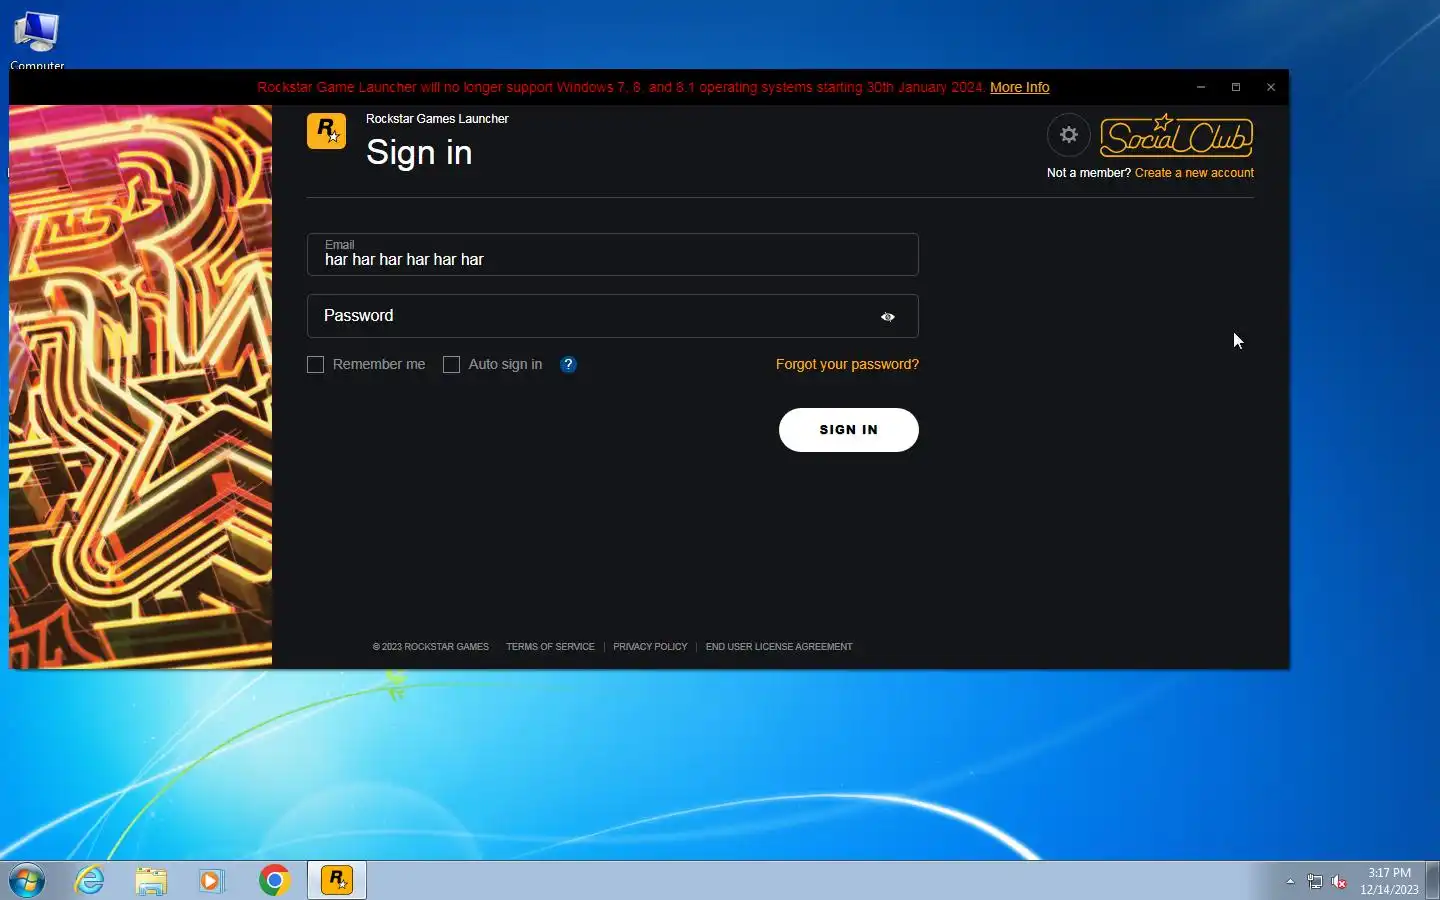Image resolution: width=1440 pixels, height=900 pixels.
Task: Enable the Auto sign in checkbox
Action: click(451, 364)
